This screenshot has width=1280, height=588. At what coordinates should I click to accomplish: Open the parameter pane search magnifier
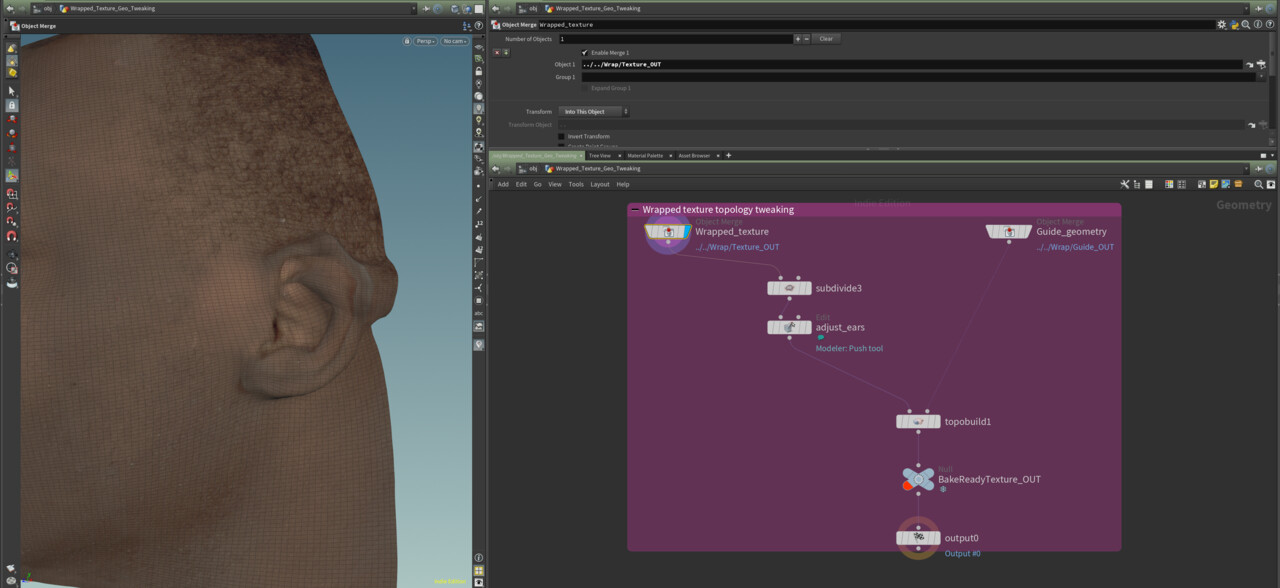(x=1246, y=24)
